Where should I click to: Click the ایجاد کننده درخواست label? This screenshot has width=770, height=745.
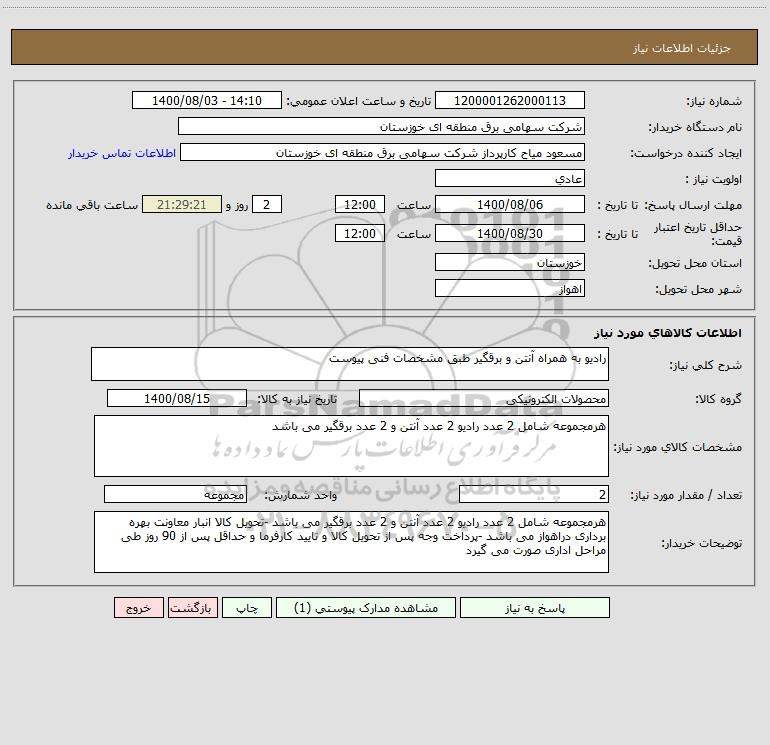pos(686,153)
